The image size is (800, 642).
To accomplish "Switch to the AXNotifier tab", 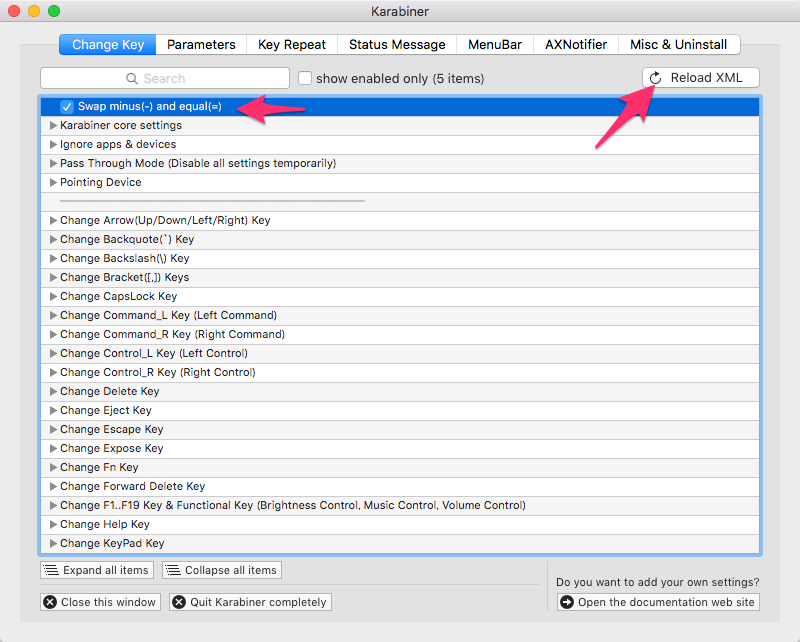I will [576, 45].
